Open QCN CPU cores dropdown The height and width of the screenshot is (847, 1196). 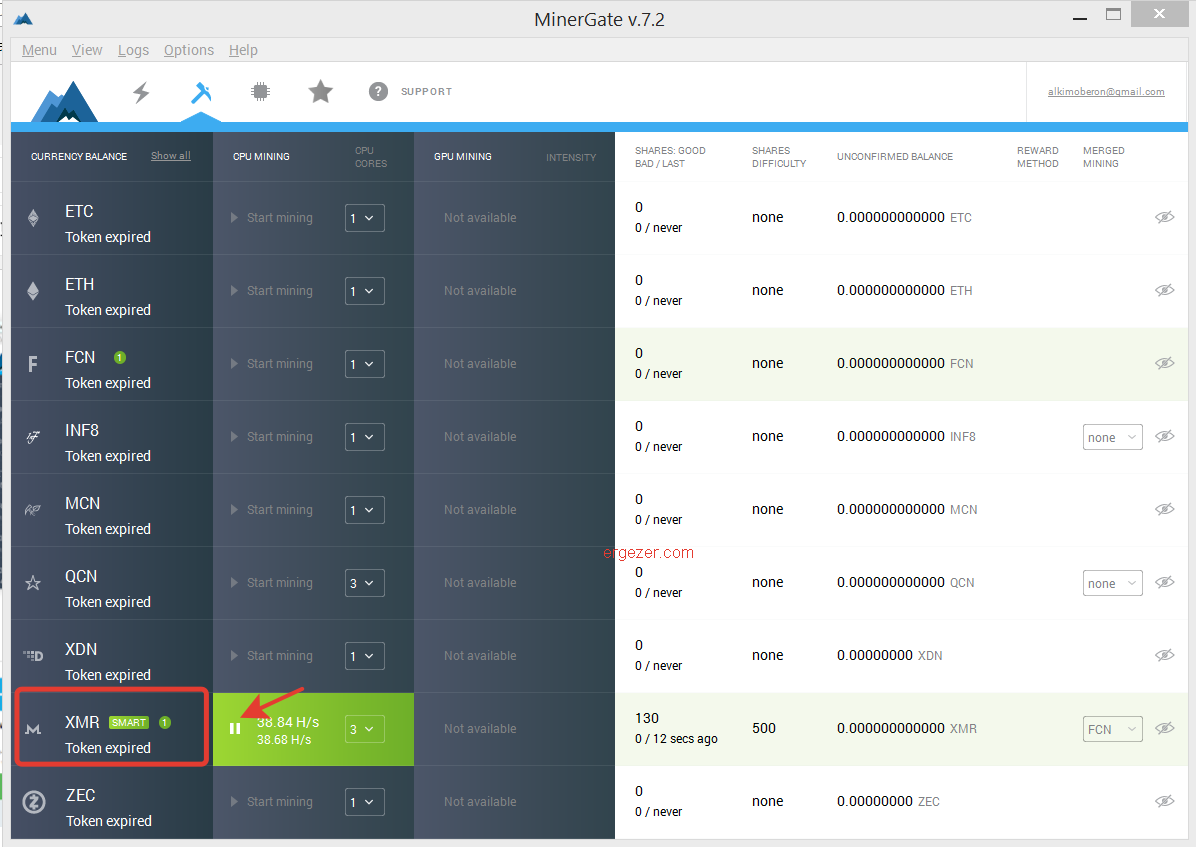pos(365,583)
